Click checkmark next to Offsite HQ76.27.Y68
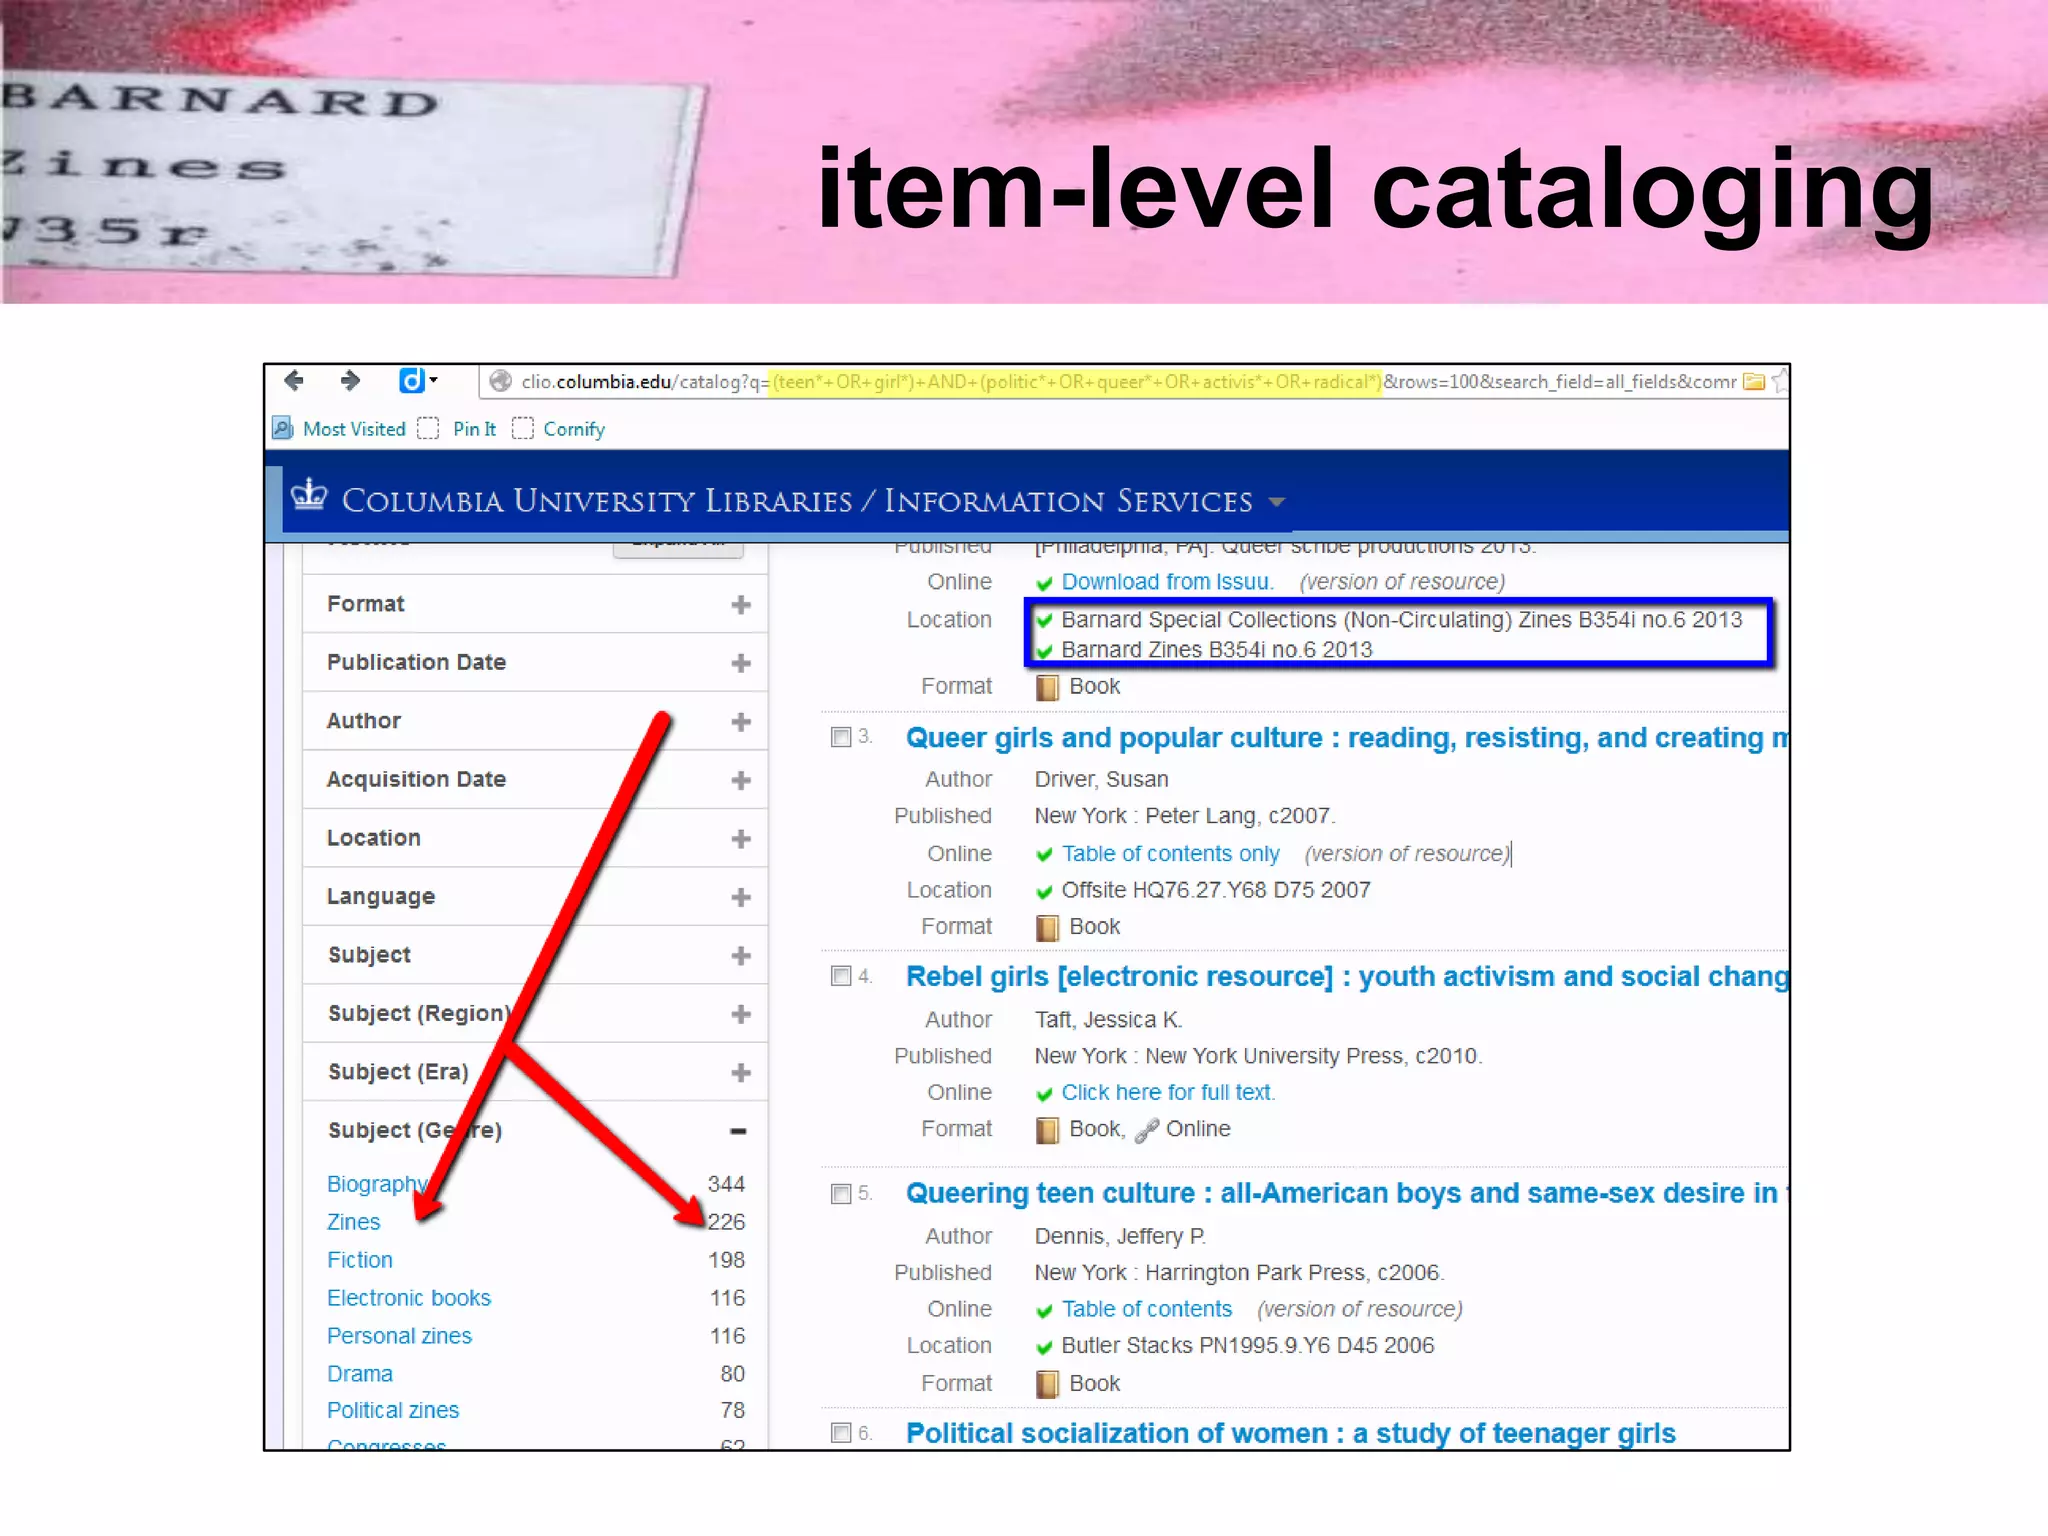2048x1536 pixels. 1044,891
